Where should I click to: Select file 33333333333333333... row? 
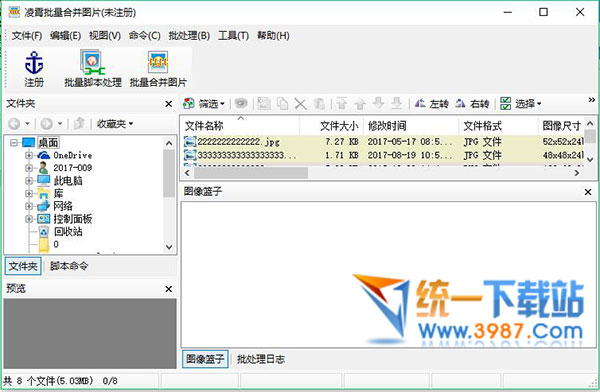click(383, 155)
